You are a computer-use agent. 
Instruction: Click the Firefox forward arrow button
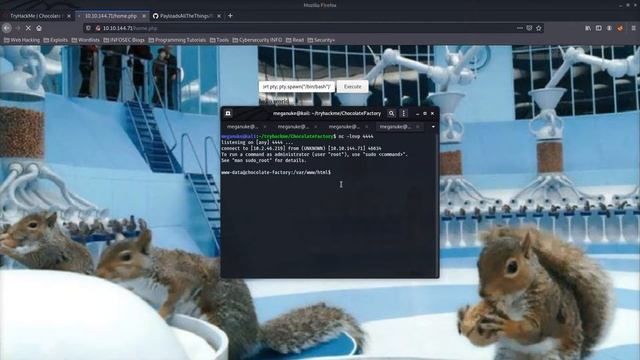pyautogui.click(x=18, y=28)
